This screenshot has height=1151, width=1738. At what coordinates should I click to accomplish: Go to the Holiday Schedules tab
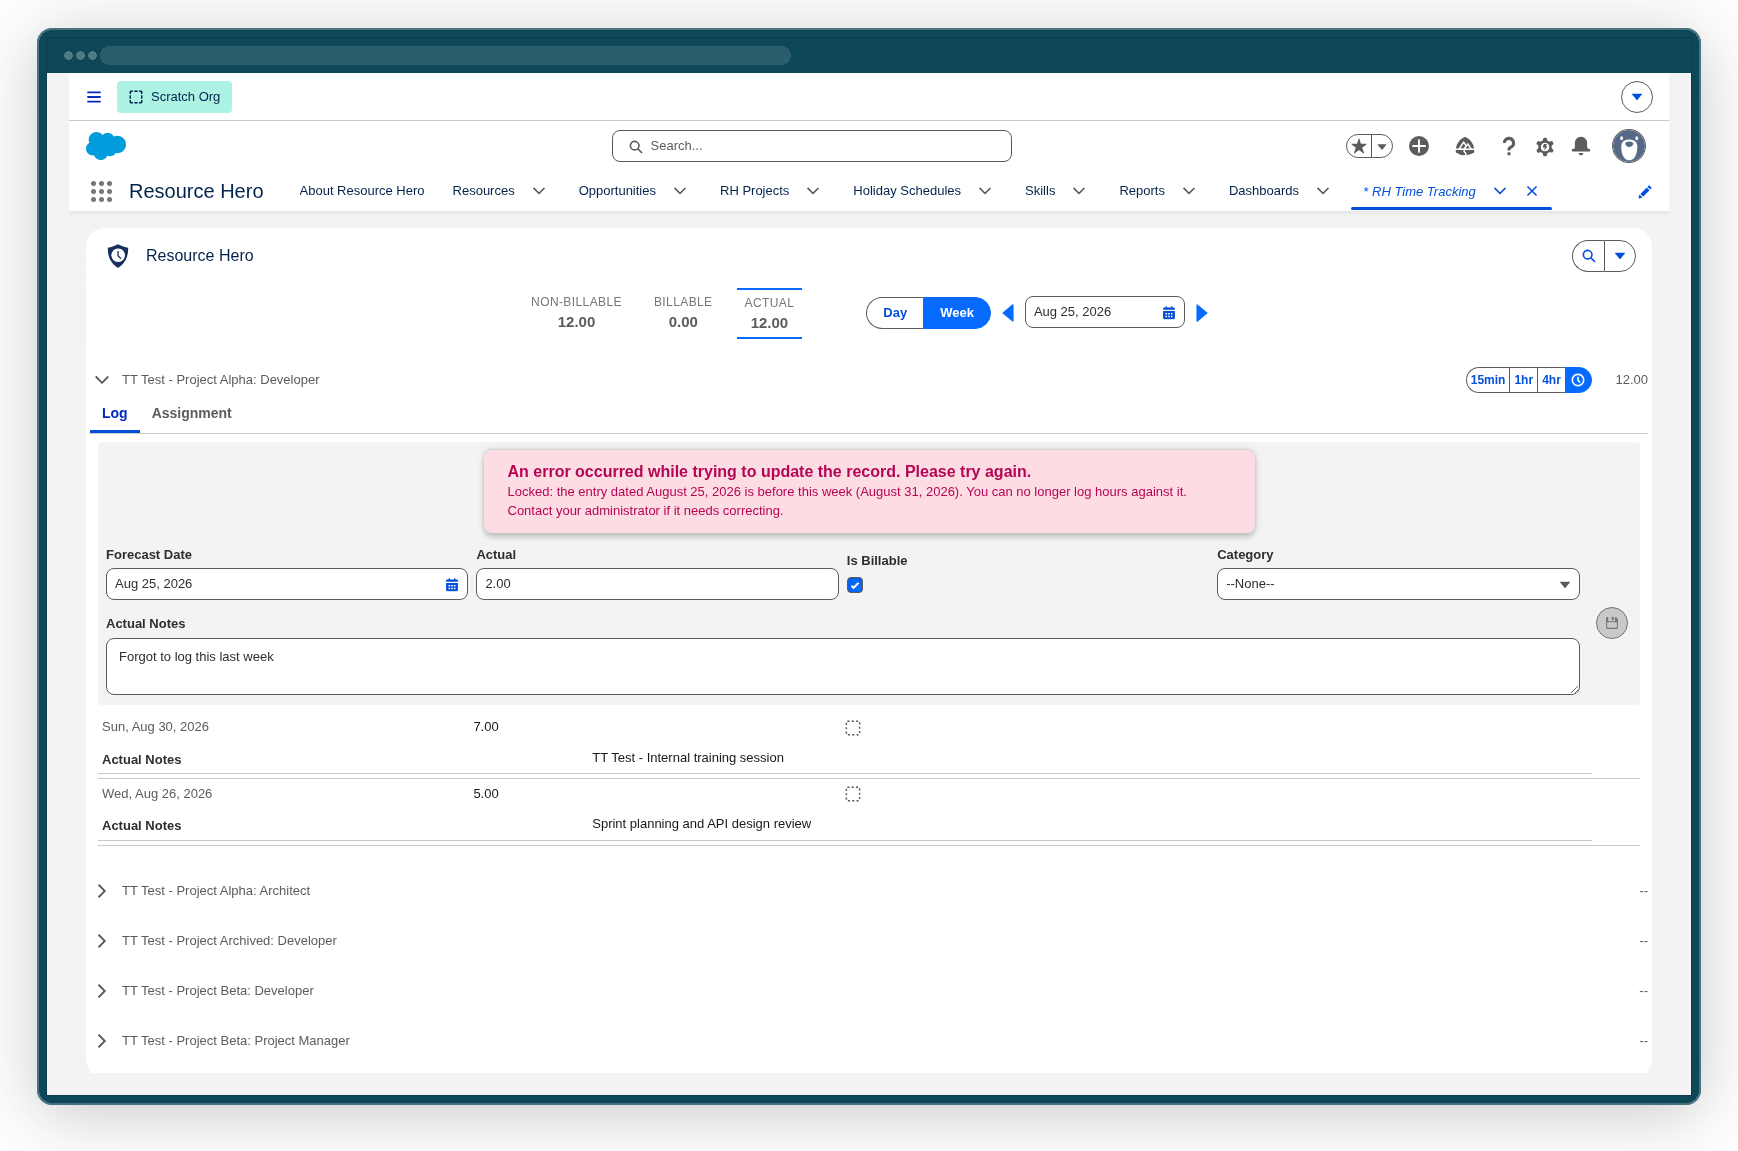click(x=907, y=191)
